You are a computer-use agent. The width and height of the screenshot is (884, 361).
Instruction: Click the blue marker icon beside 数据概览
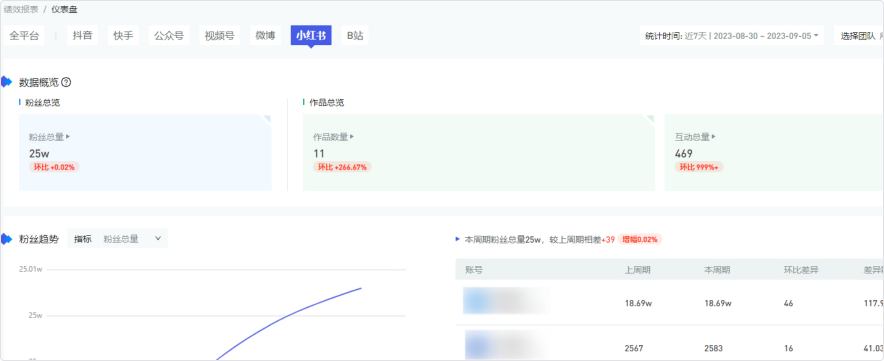point(6,82)
